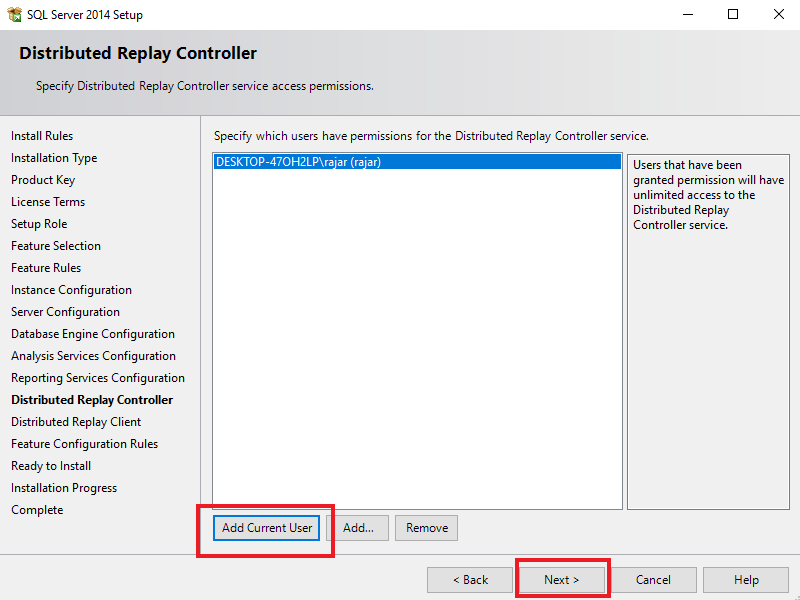Select License Terms step in sidebar
The image size is (800, 600).
tap(48, 202)
